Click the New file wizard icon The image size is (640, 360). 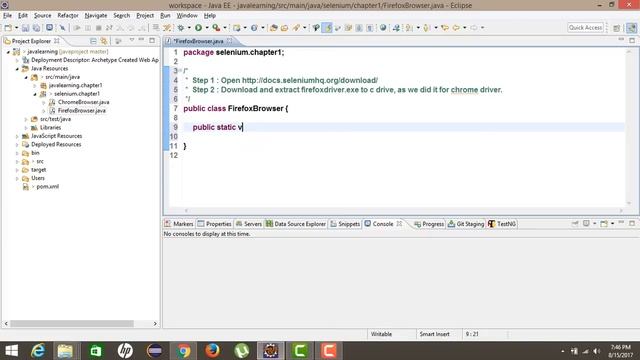tap(8, 28)
